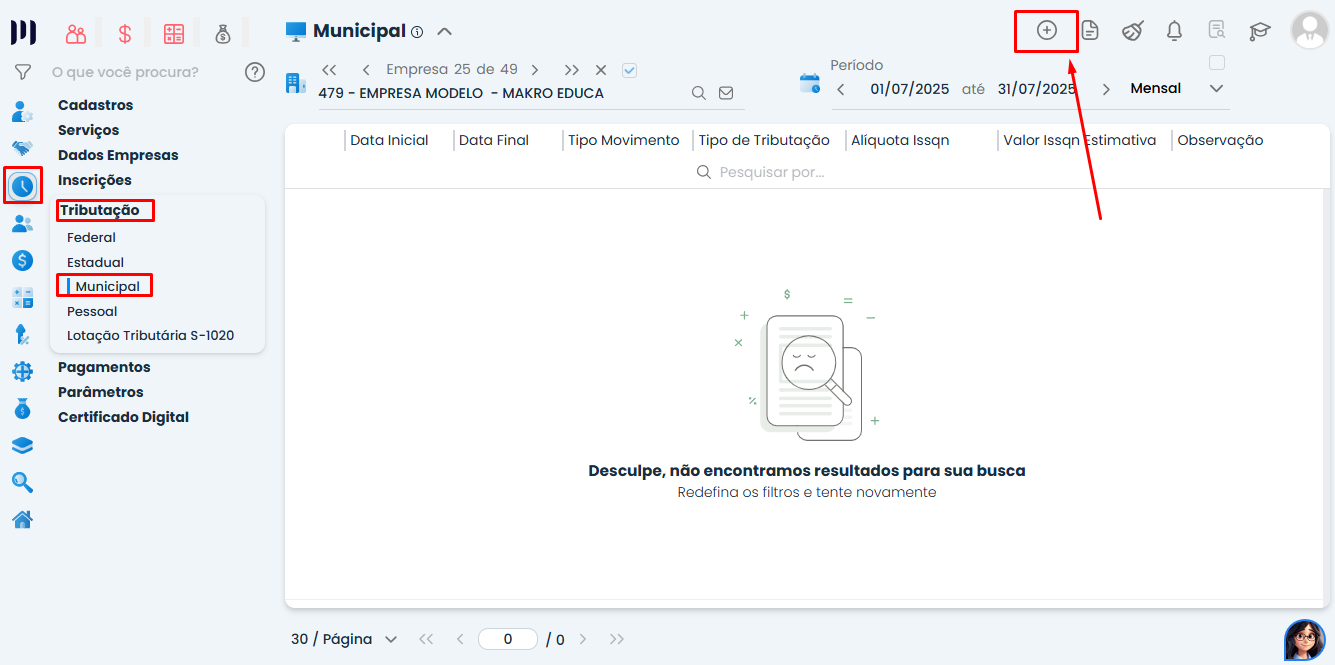Click the graduation cap training icon

(1259, 31)
